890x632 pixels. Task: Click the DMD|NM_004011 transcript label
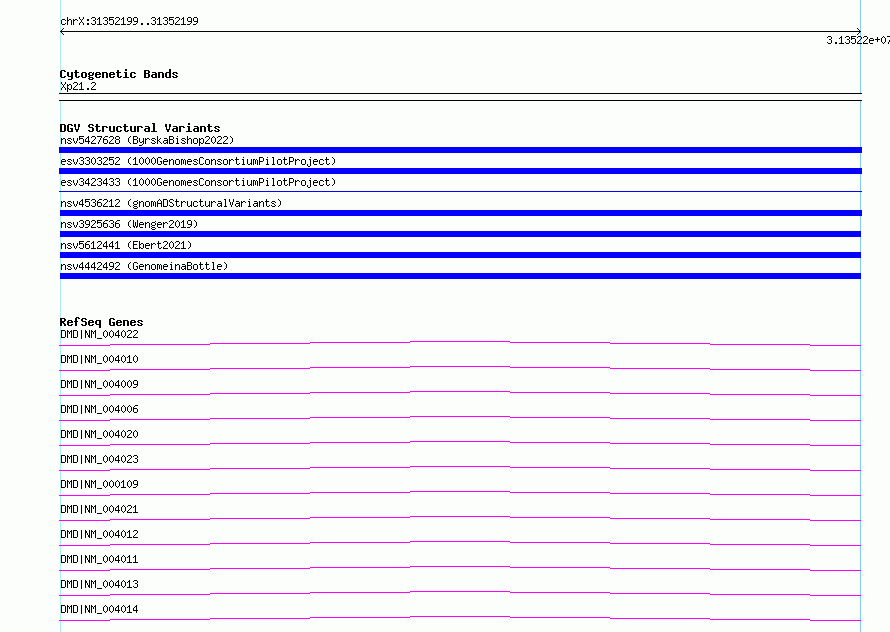(x=99, y=559)
